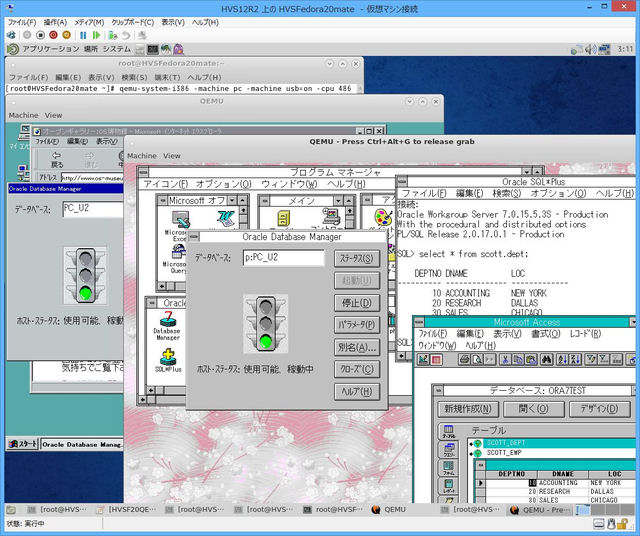
Task: Click the purple Pidgin icon in the MATE panel
Action: coord(178,49)
